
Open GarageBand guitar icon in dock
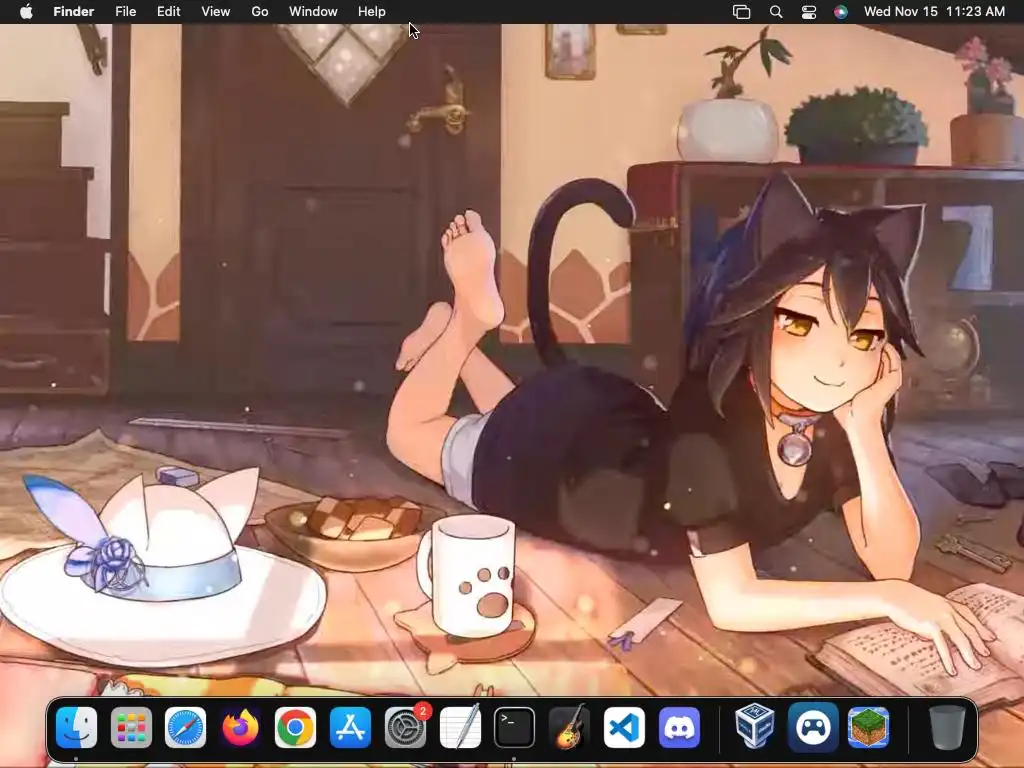click(569, 727)
